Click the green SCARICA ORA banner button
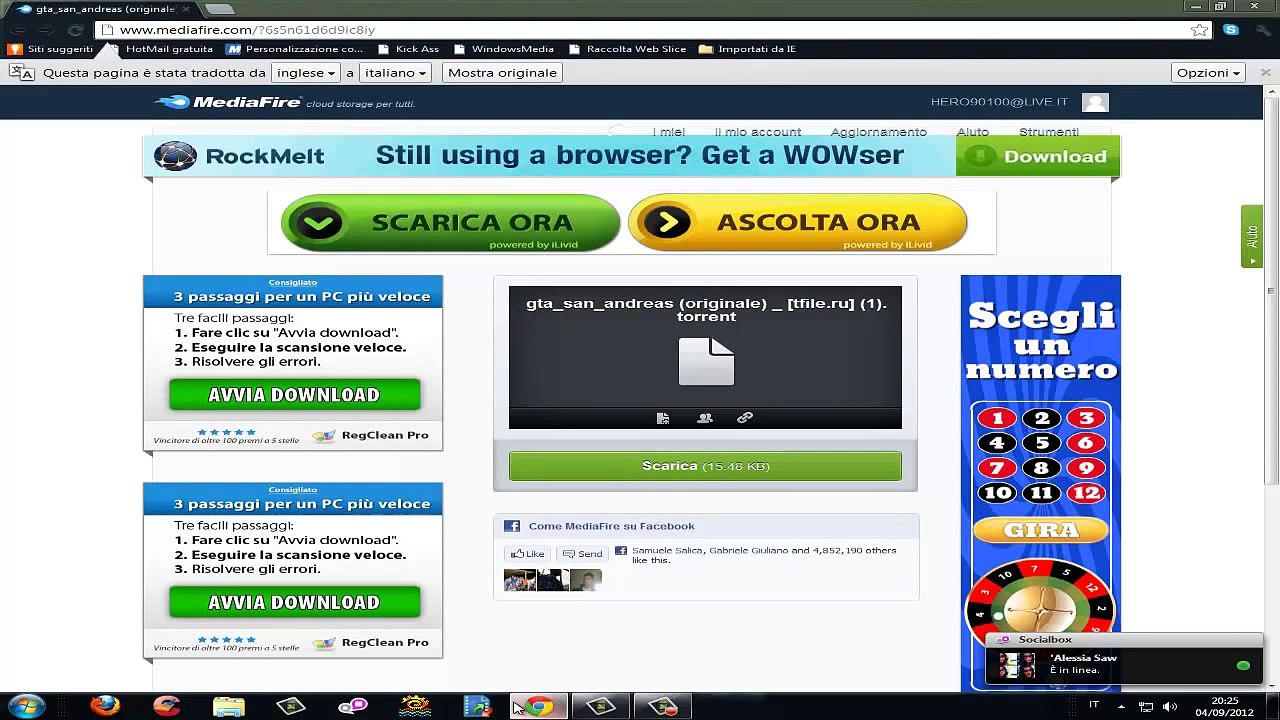The width and height of the screenshot is (1280, 720). click(x=450, y=223)
